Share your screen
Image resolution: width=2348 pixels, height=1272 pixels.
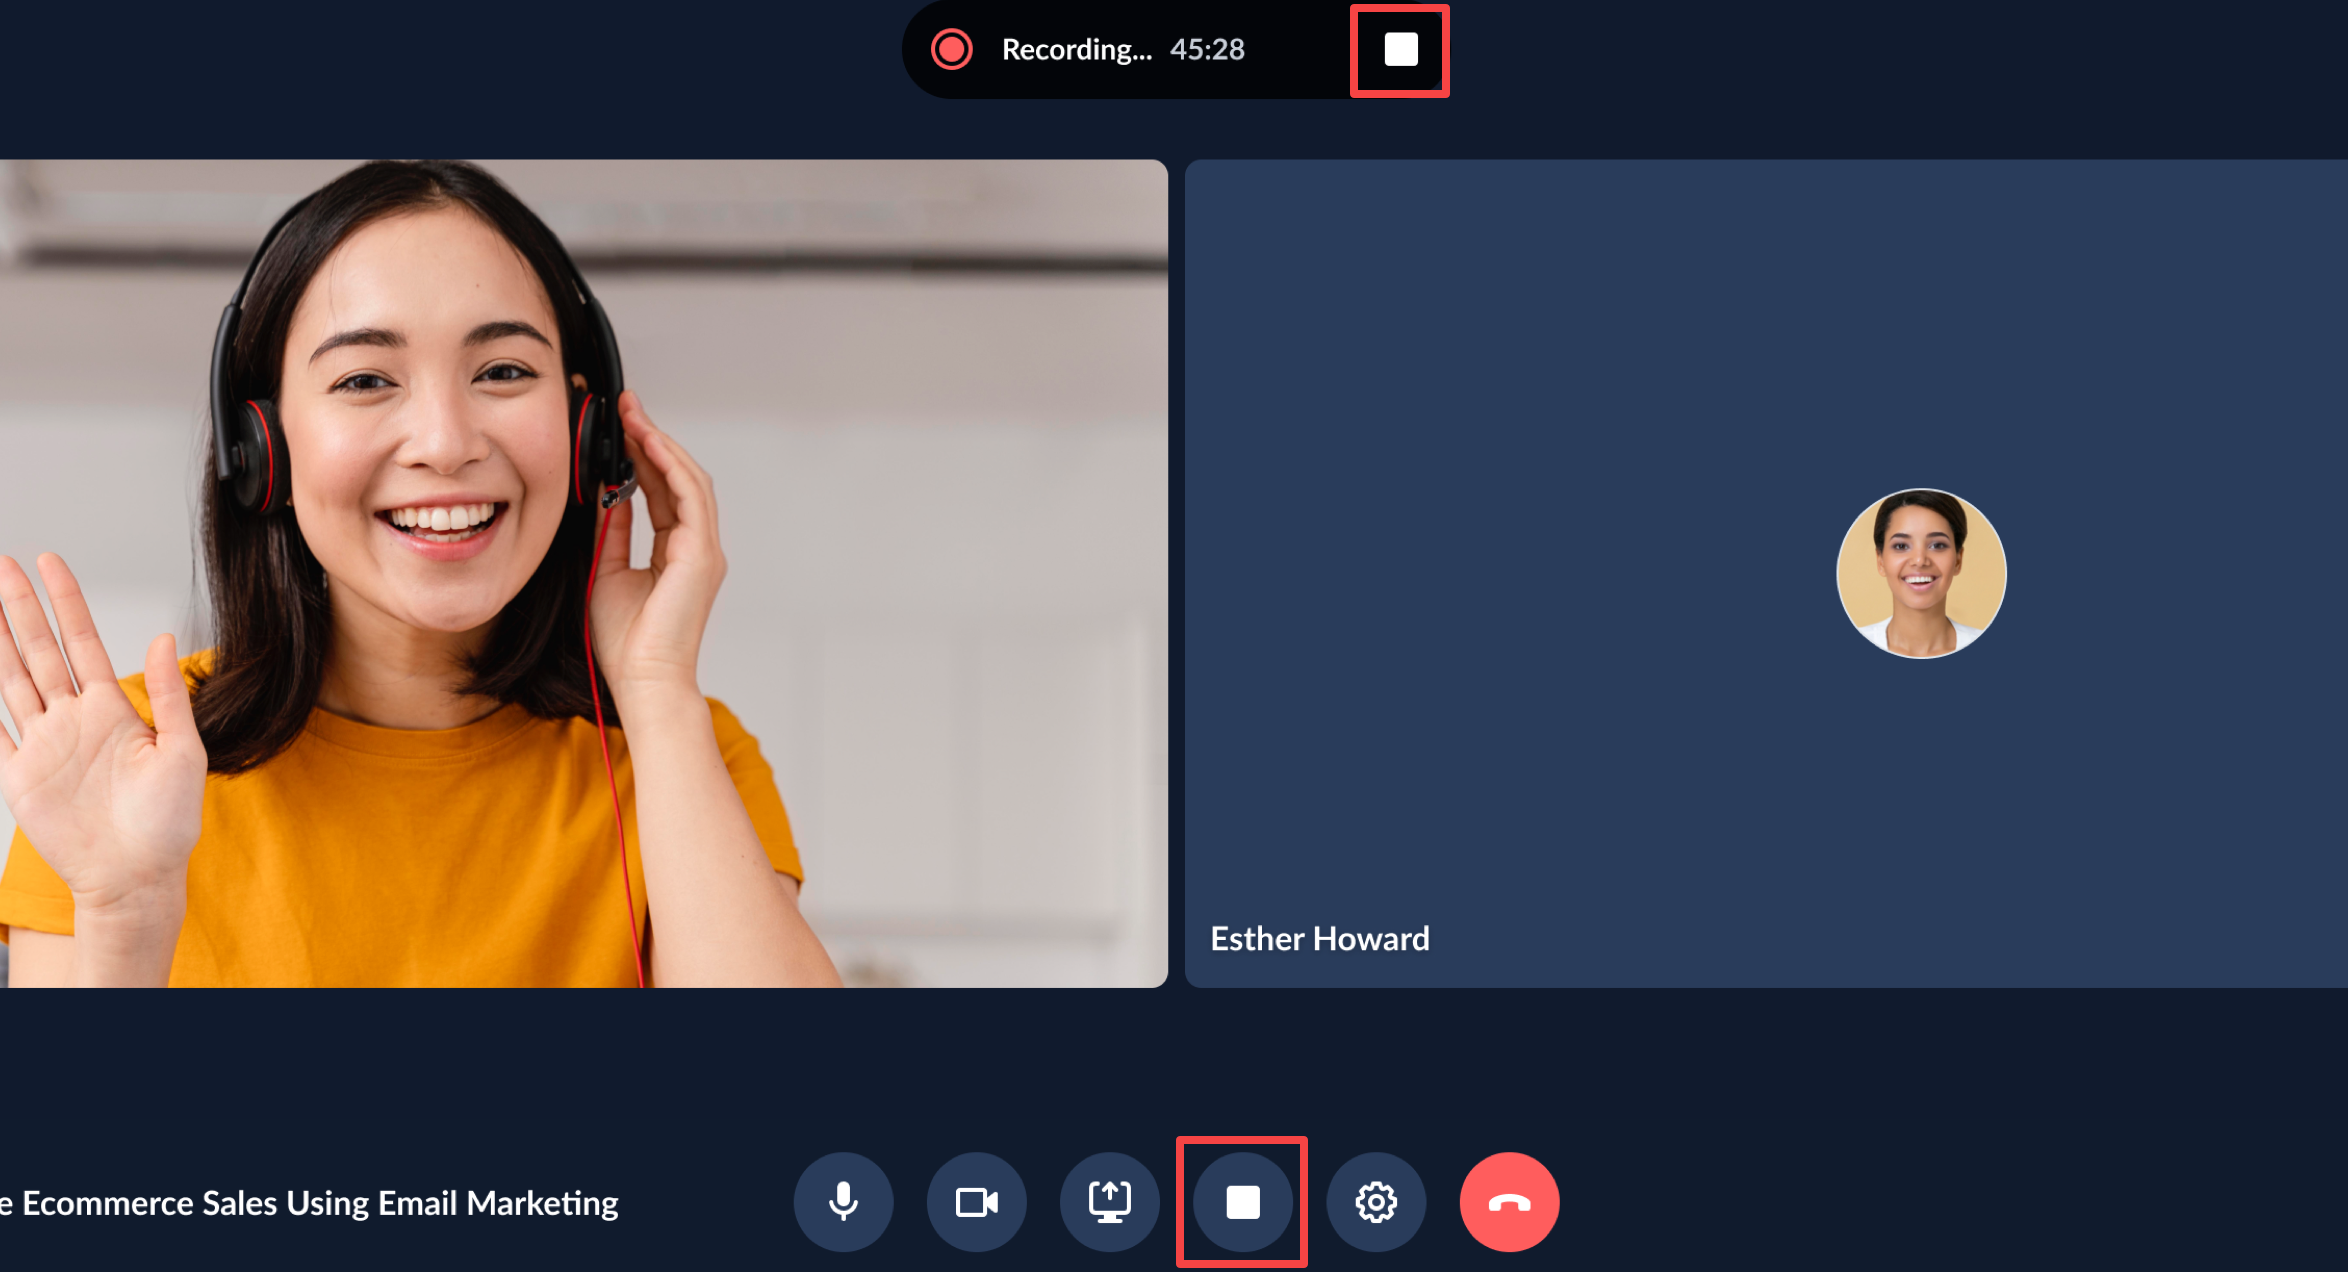1109,1201
